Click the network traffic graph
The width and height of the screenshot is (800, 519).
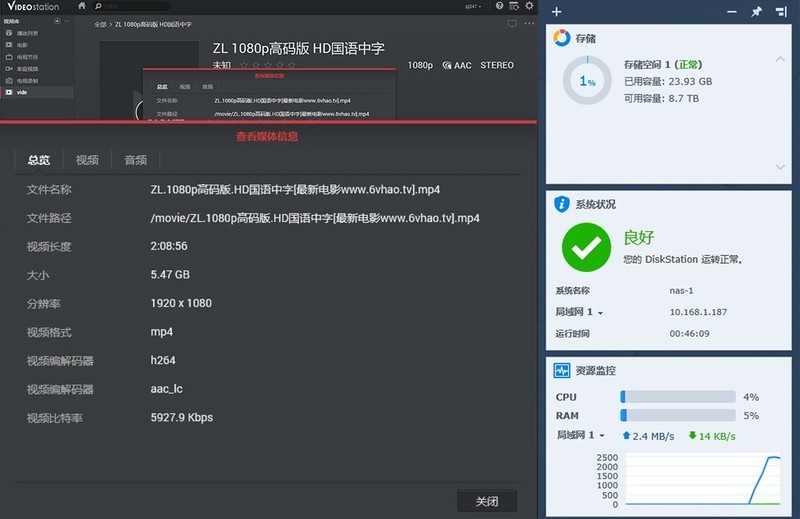703,479
